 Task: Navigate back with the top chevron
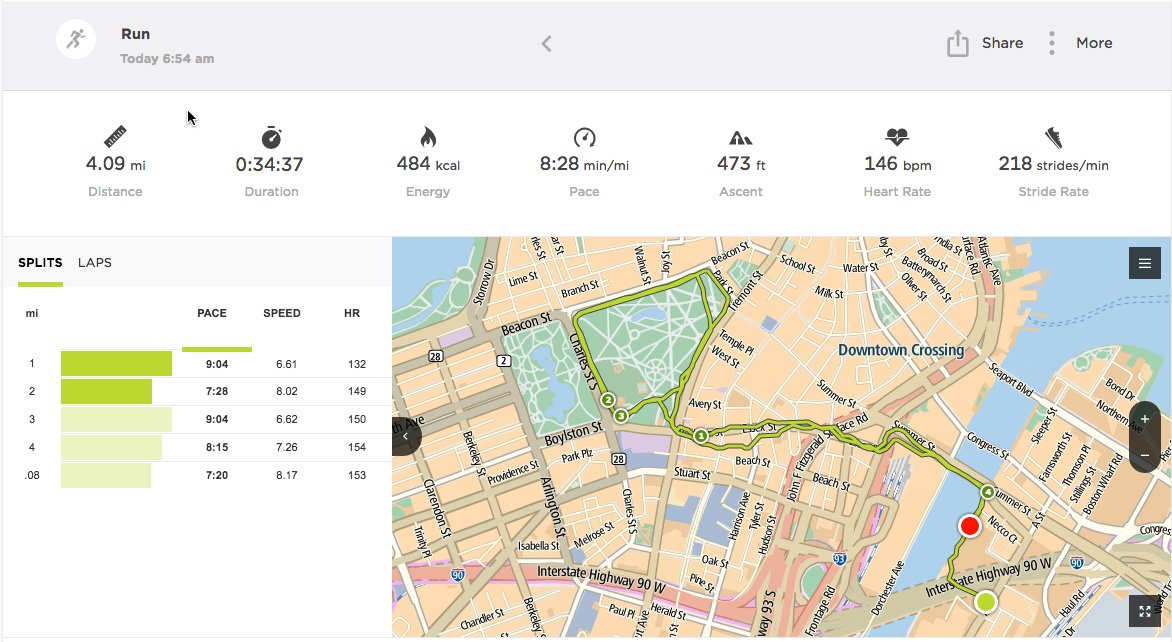546,43
